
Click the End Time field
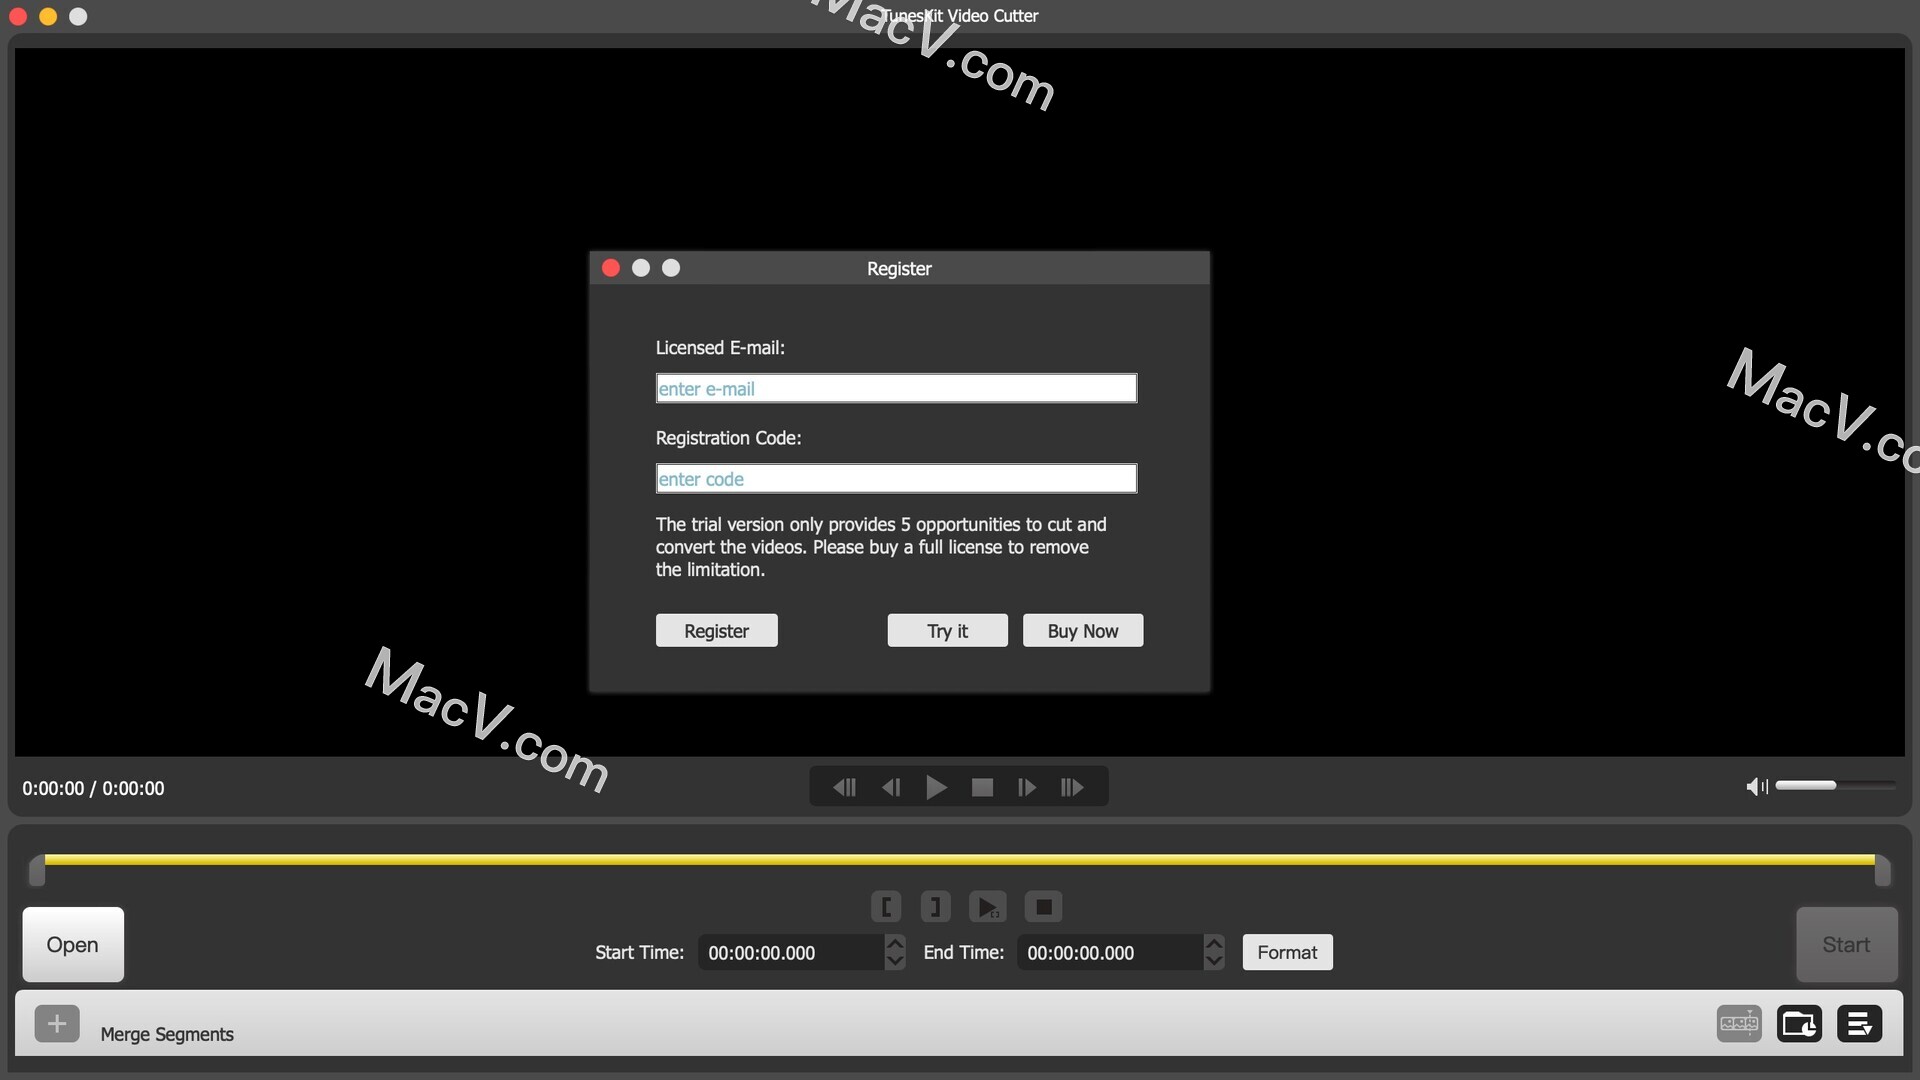[x=1110, y=952]
